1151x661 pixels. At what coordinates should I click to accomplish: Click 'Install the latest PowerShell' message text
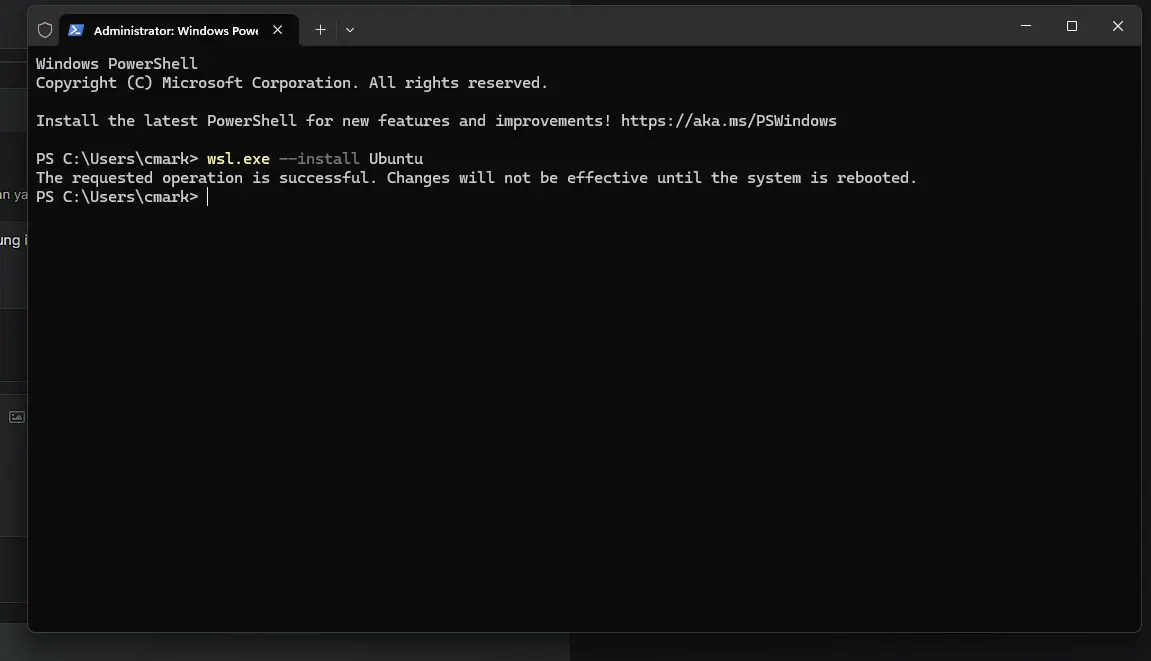coord(166,120)
